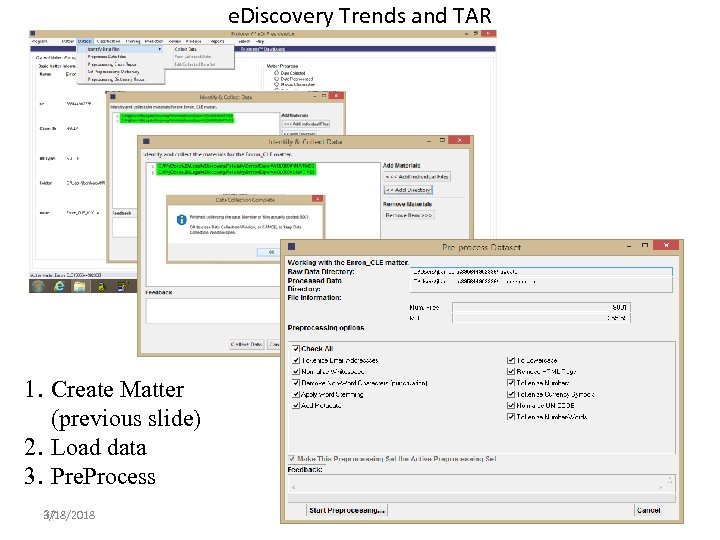This screenshot has height=540, width=720.
Task: Maximize the Pre-process Dataset window
Action: click(x=645, y=246)
